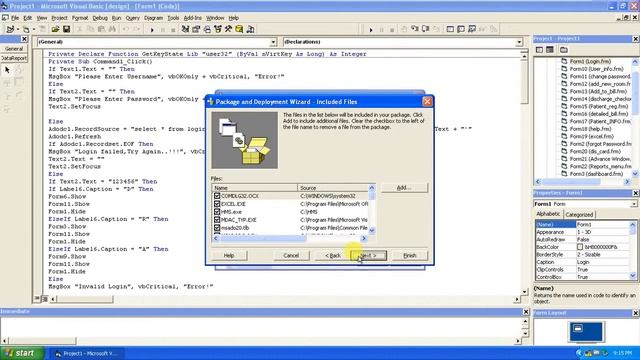The height and width of the screenshot is (360, 640).
Task: Open the Add Form dropdown arrow
Action: tap(33, 29)
